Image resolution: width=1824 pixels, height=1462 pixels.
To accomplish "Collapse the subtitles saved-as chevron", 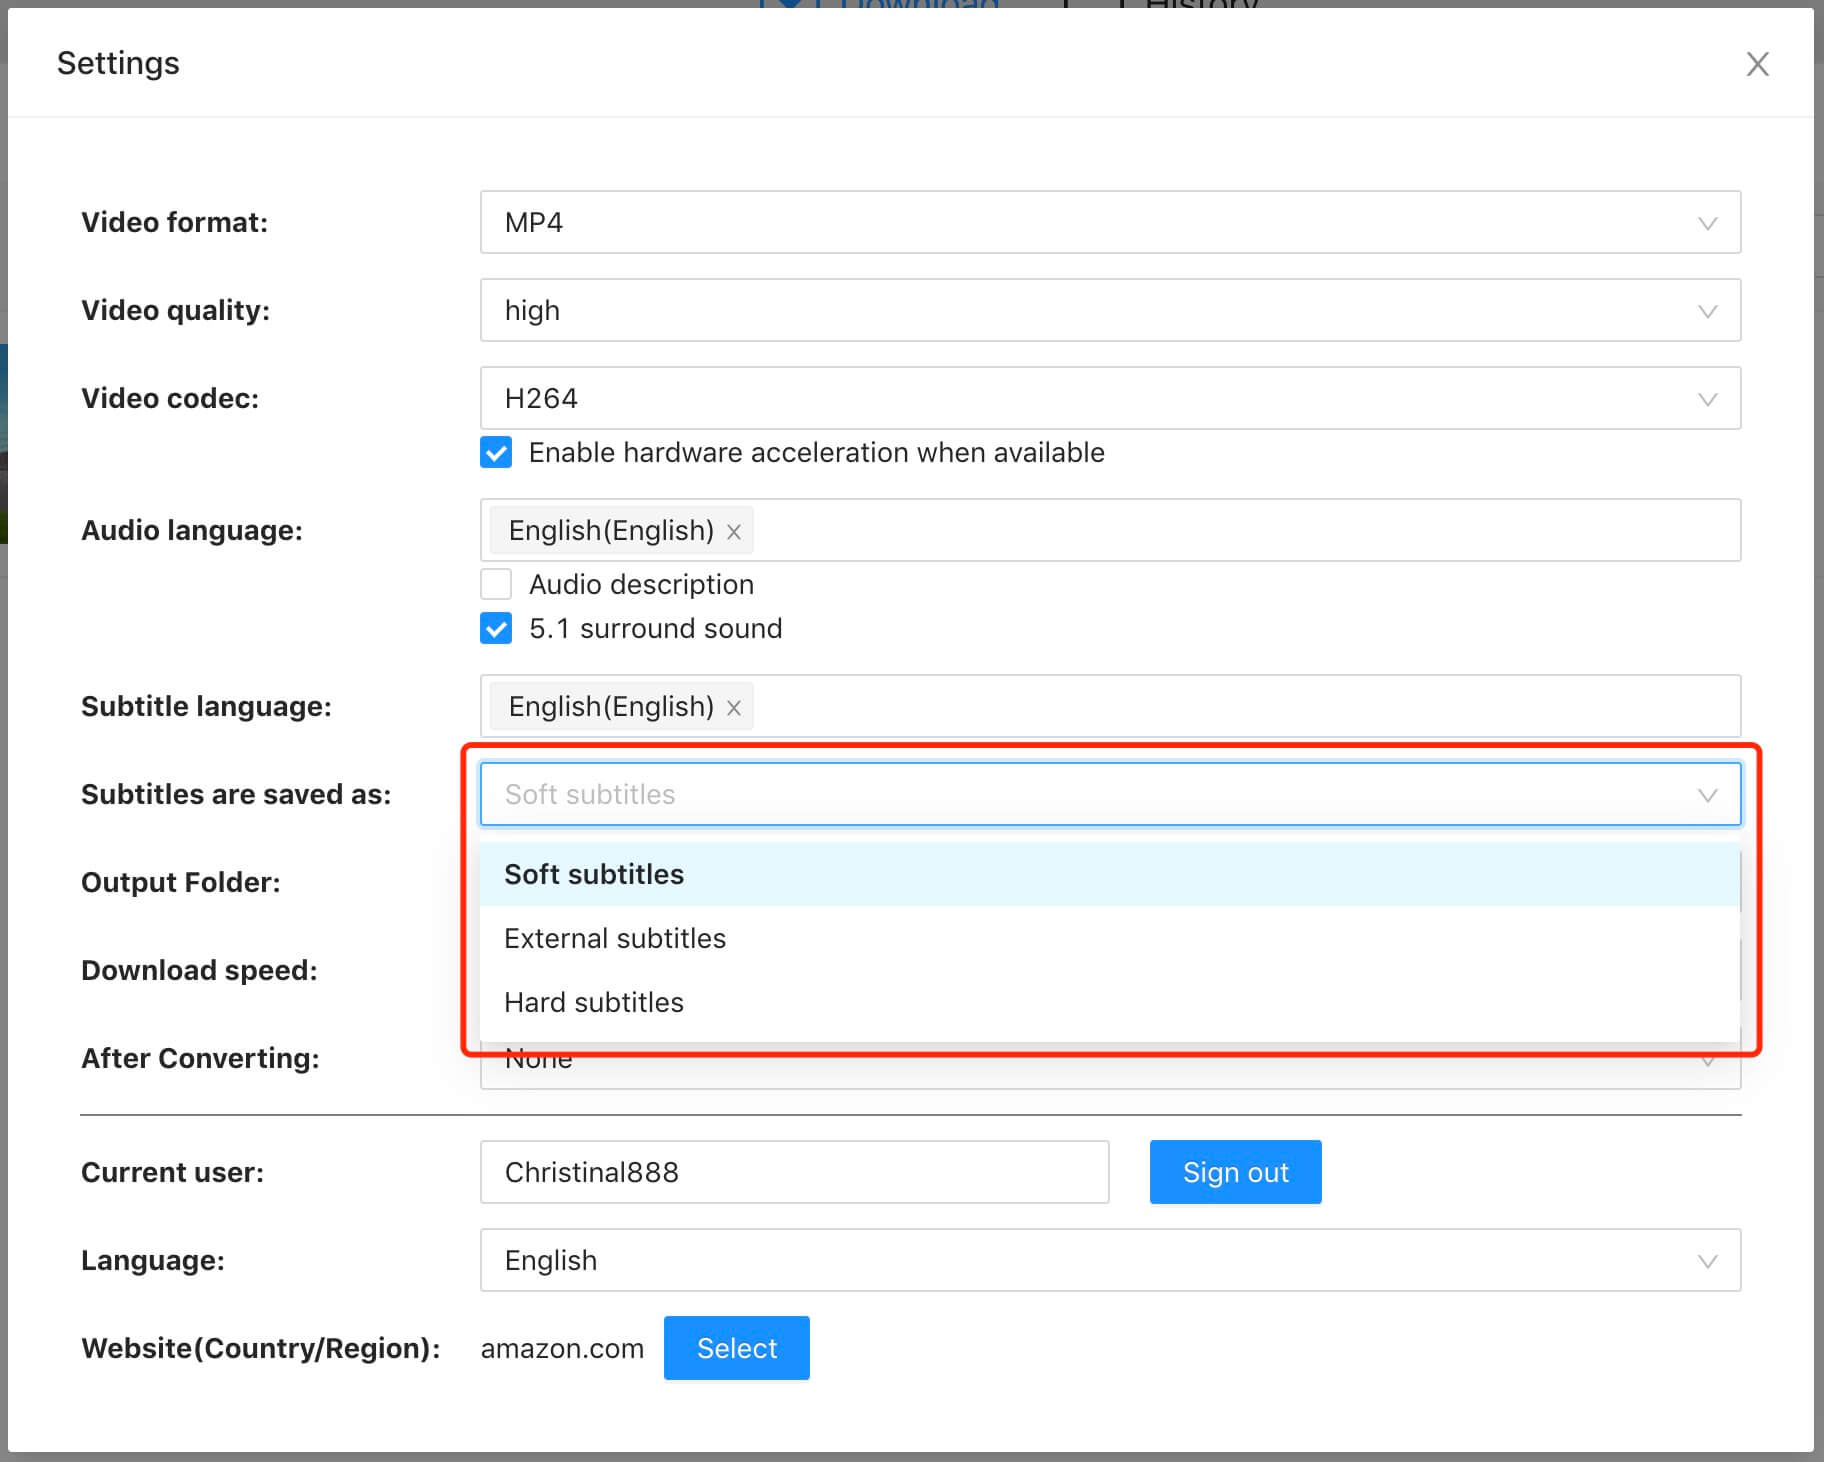I will (1707, 795).
